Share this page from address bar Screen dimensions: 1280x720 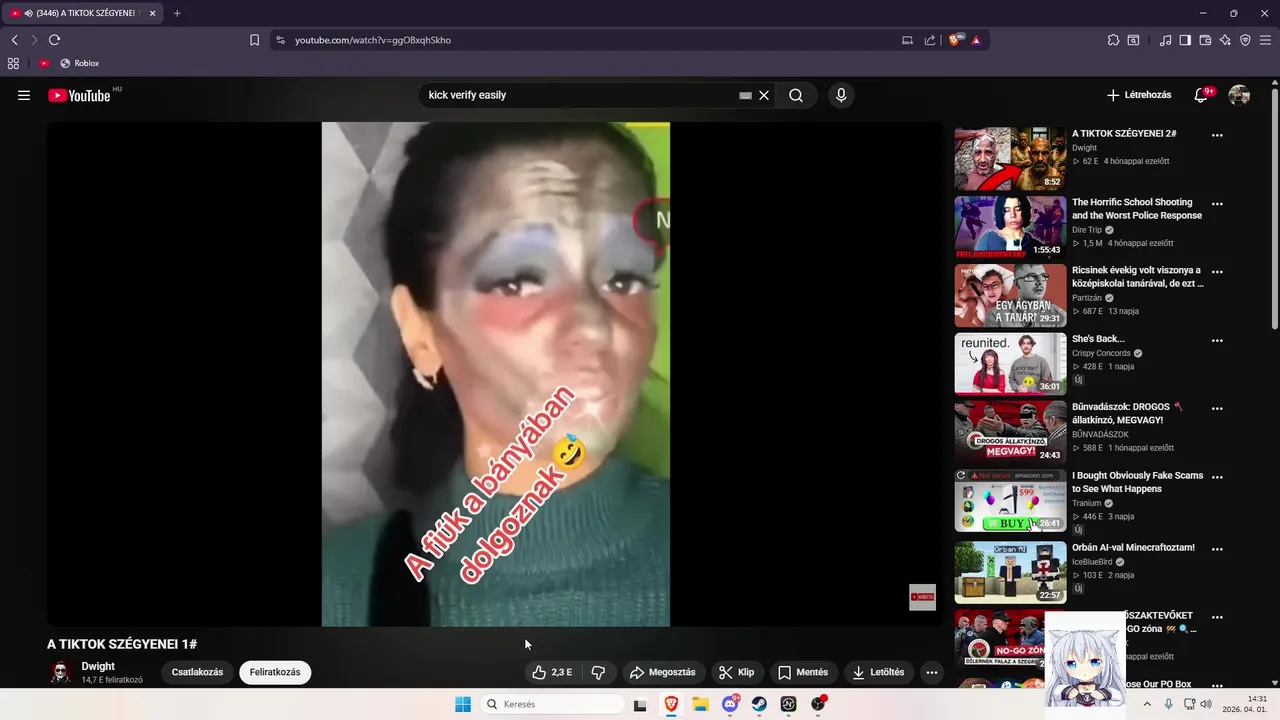point(930,40)
